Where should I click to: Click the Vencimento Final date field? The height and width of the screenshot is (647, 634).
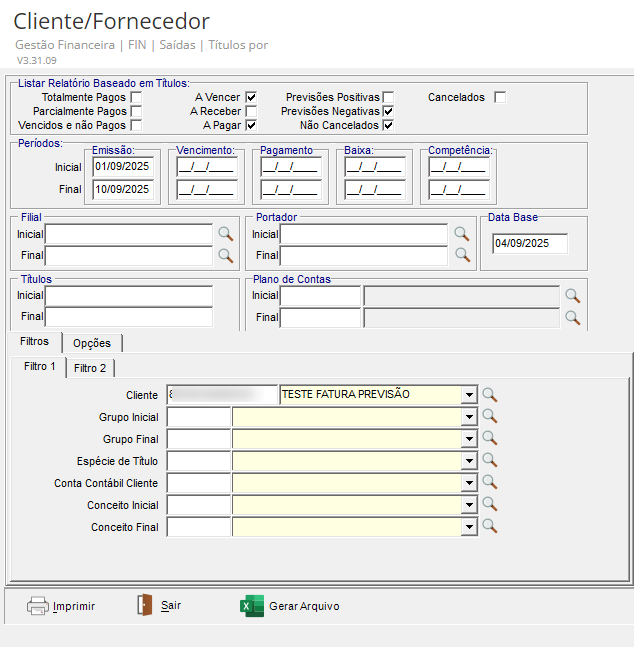point(207,190)
